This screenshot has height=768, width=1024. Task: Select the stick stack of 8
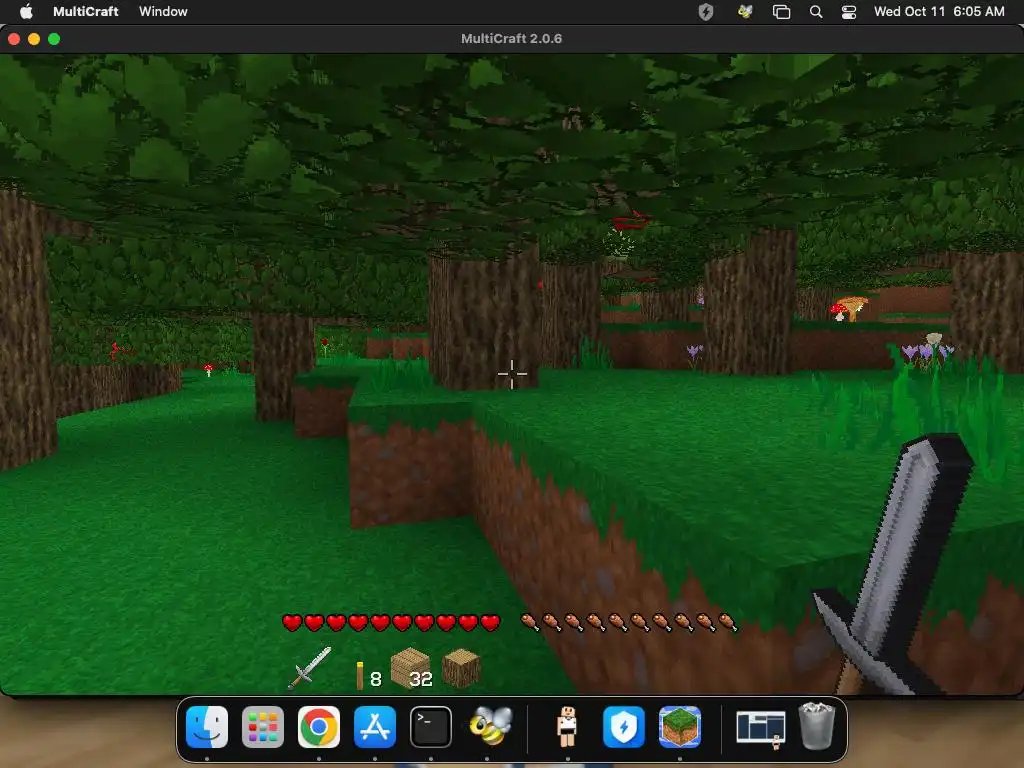click(x=368, y=675)
